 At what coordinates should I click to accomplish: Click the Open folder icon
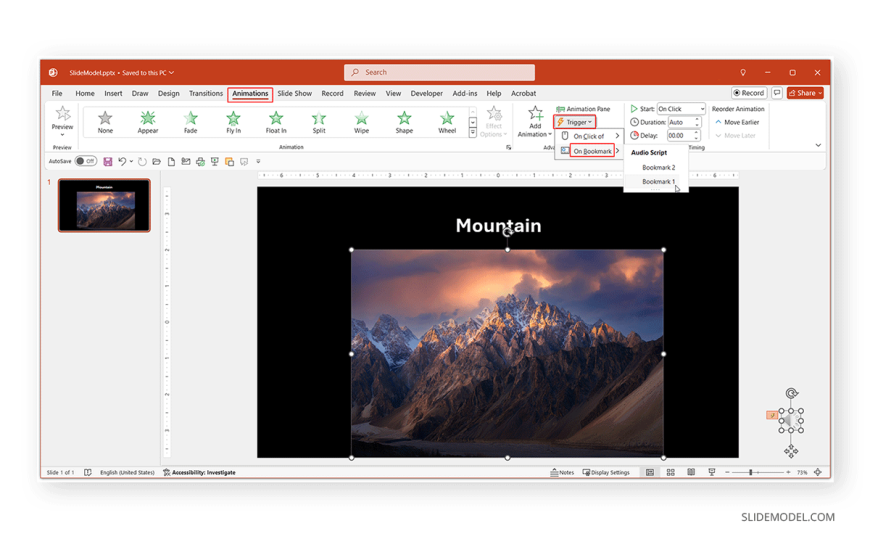(156, 162)
